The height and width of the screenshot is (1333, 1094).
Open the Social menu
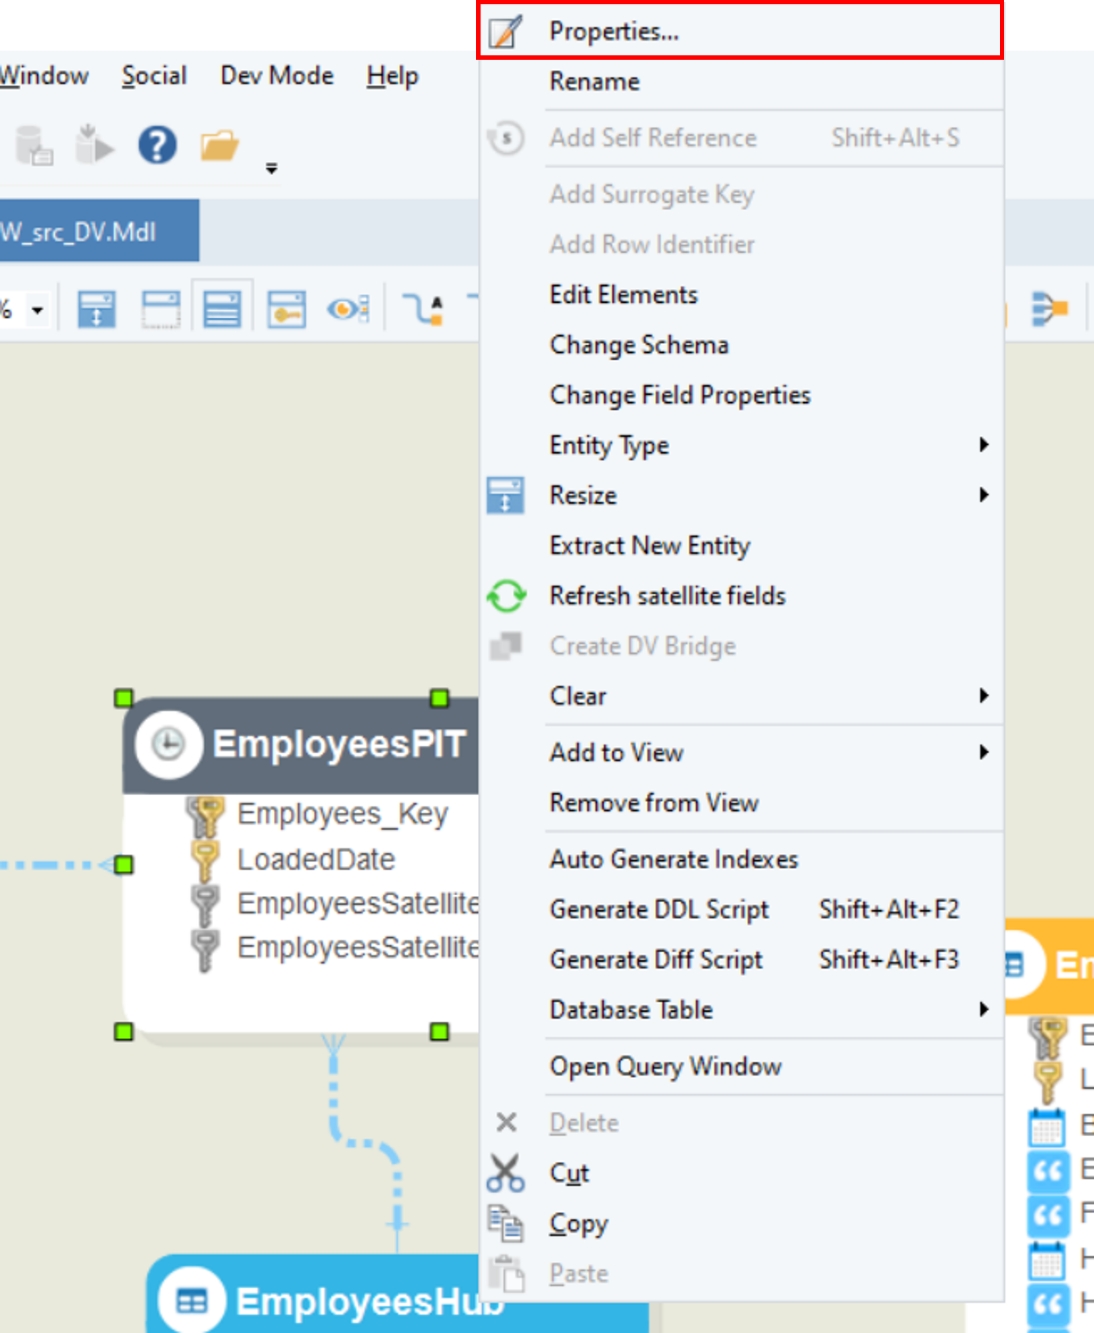pos(154,76)
